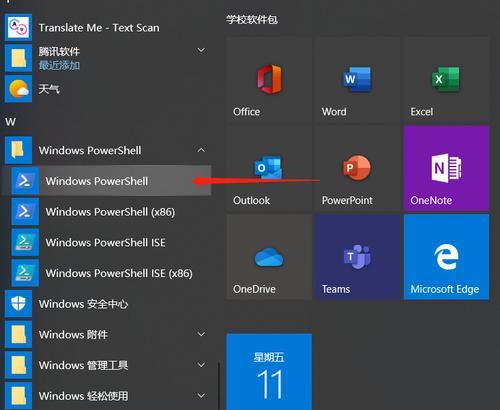500x410 pixels.
Task: Open the Microsoft Edge tile
Action: coord(446,257)
